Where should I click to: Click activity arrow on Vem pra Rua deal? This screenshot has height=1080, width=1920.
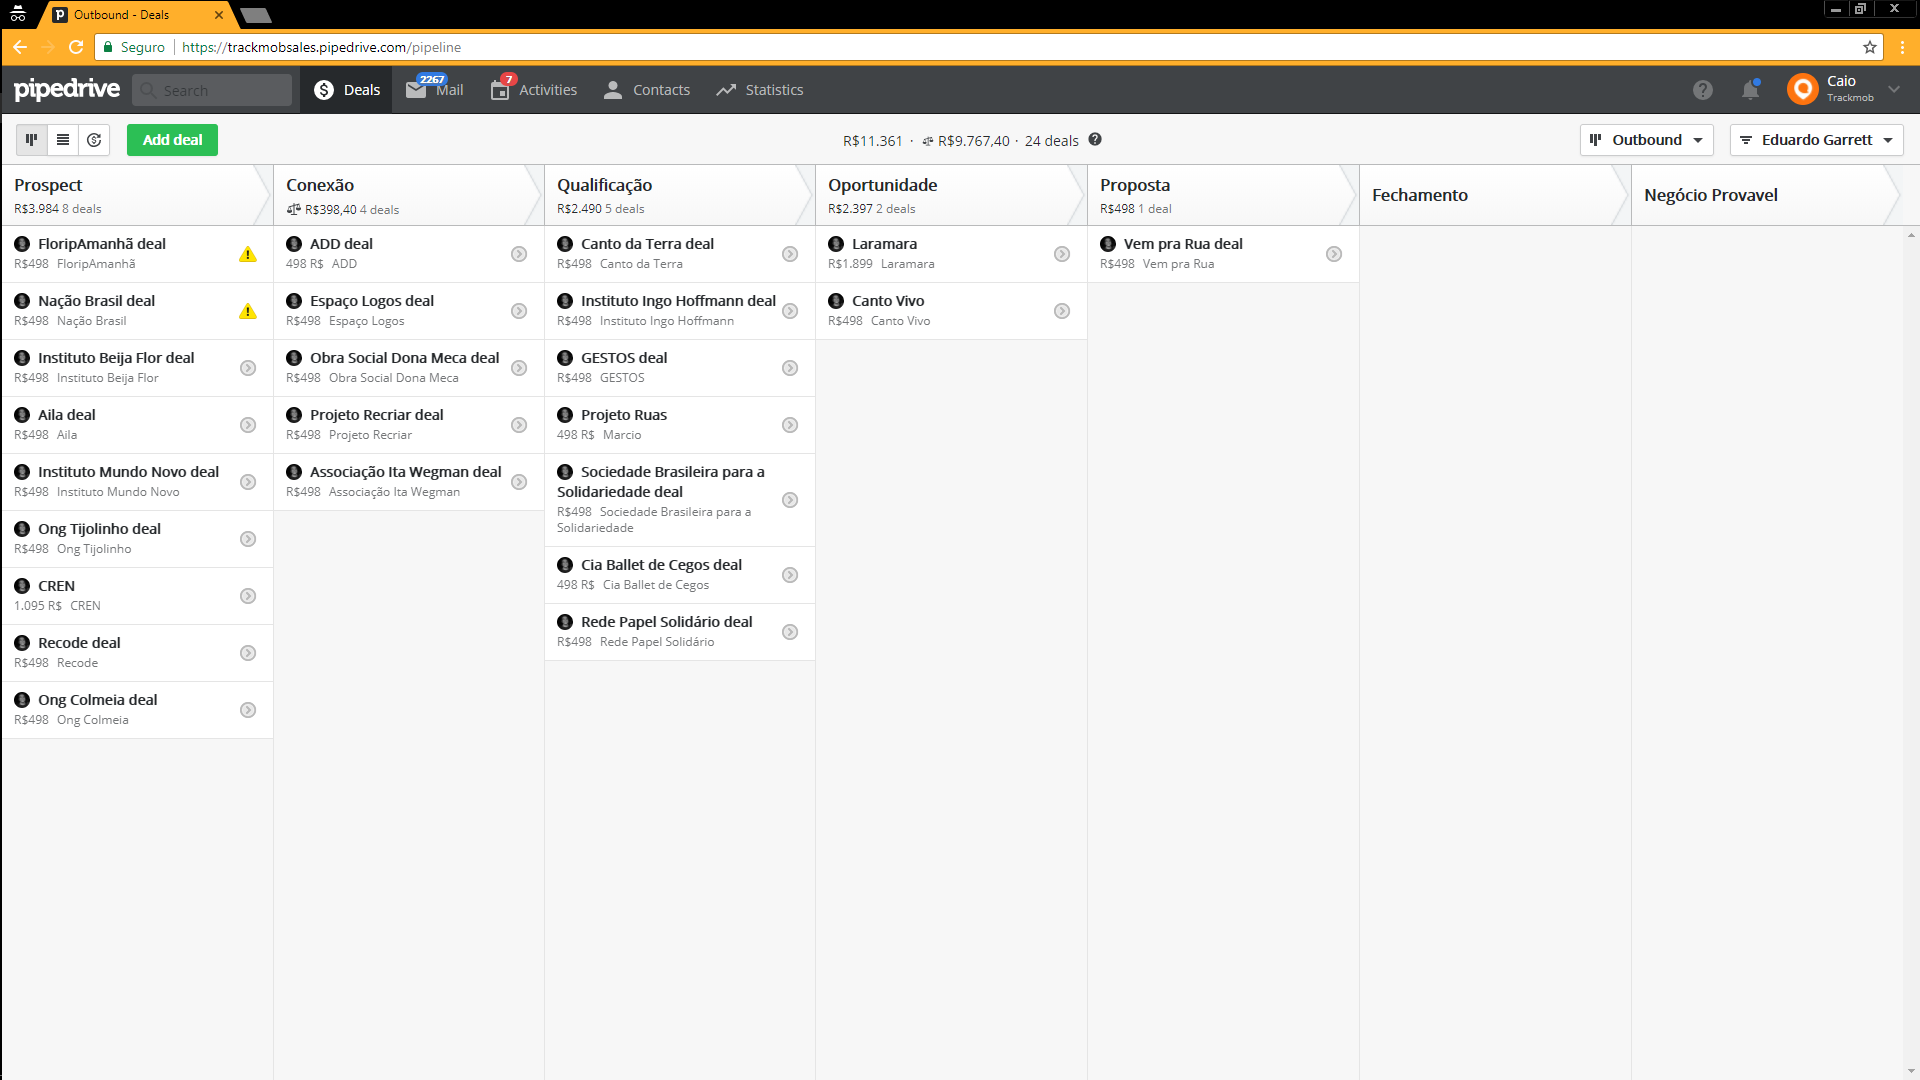tap(1334, 254)
